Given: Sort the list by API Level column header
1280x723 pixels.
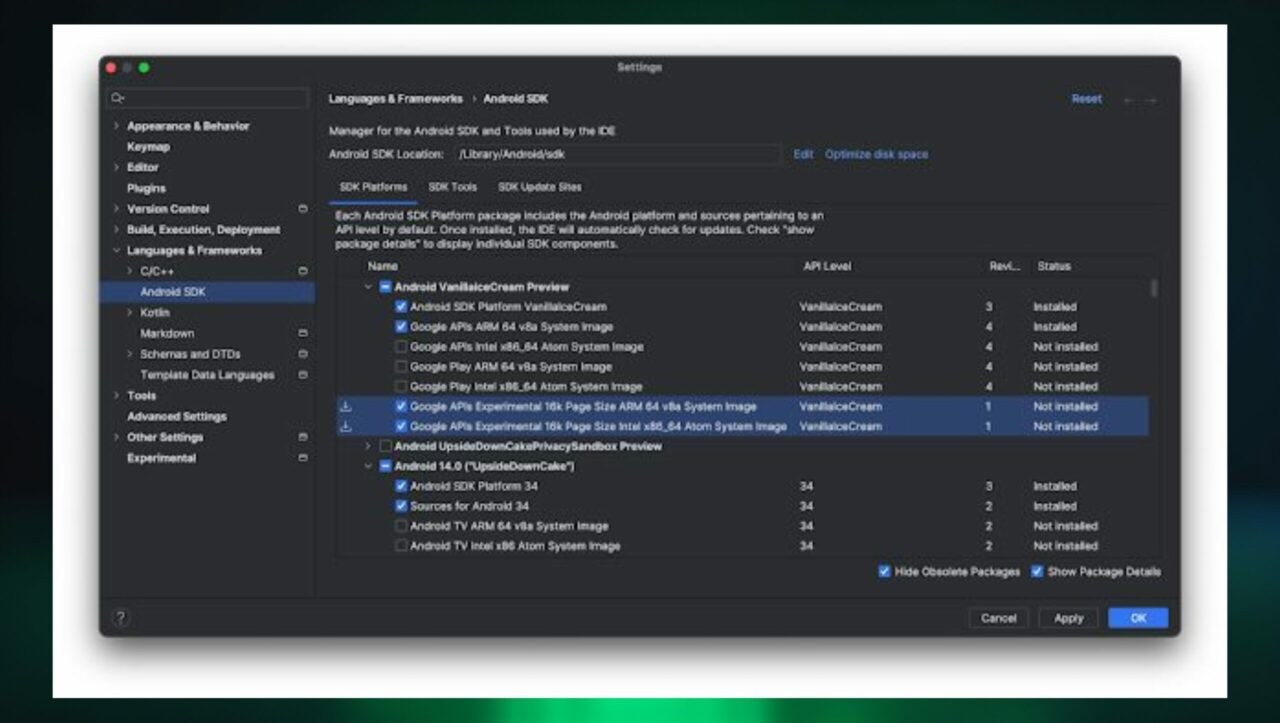Looking at the screenshot, I should point(826,267).
